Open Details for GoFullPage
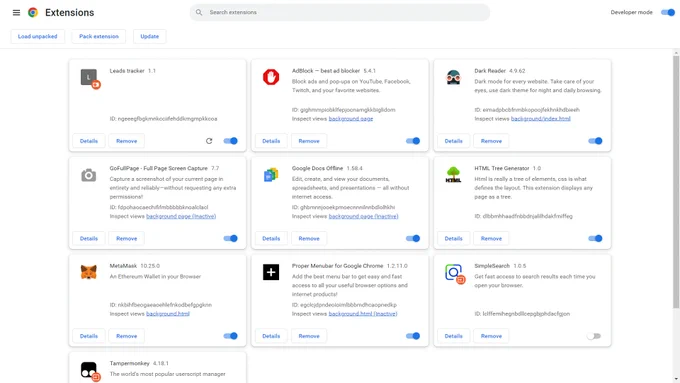This screenshot has height=383, width=680. coord(89,239)
